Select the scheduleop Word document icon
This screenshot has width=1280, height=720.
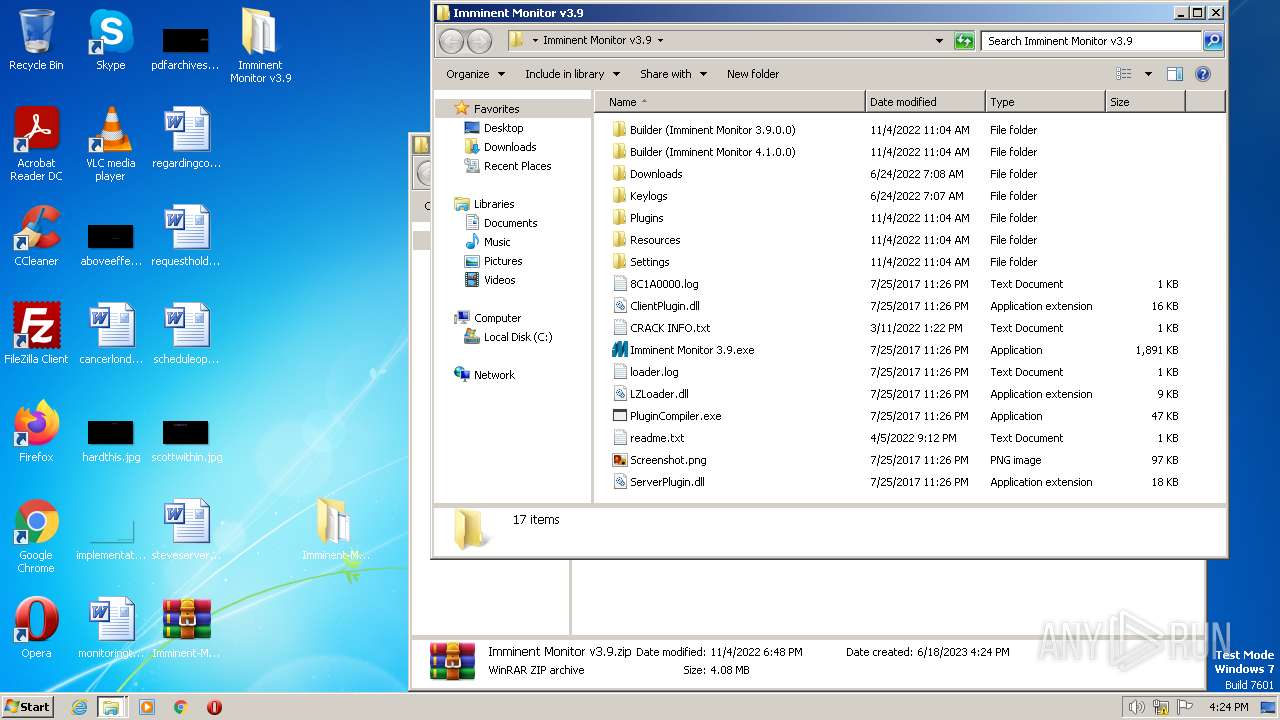click(x=186, y=334)
